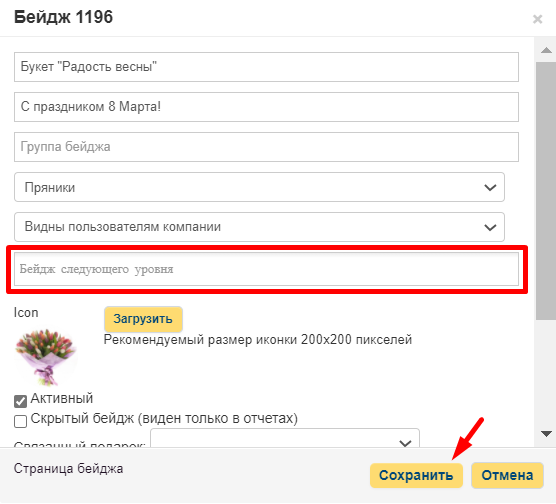Uncheck the Активный checkbox
The image size is (556, 504).
click(20, 401)
